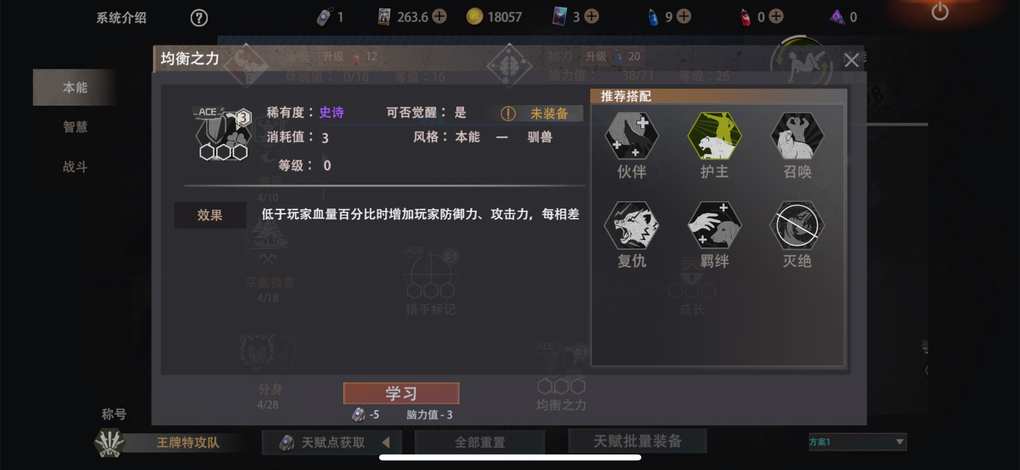This screenshot has width=1020, height=470.
Task: Switch to the 智慧 tab
Action: click(75, 127)
